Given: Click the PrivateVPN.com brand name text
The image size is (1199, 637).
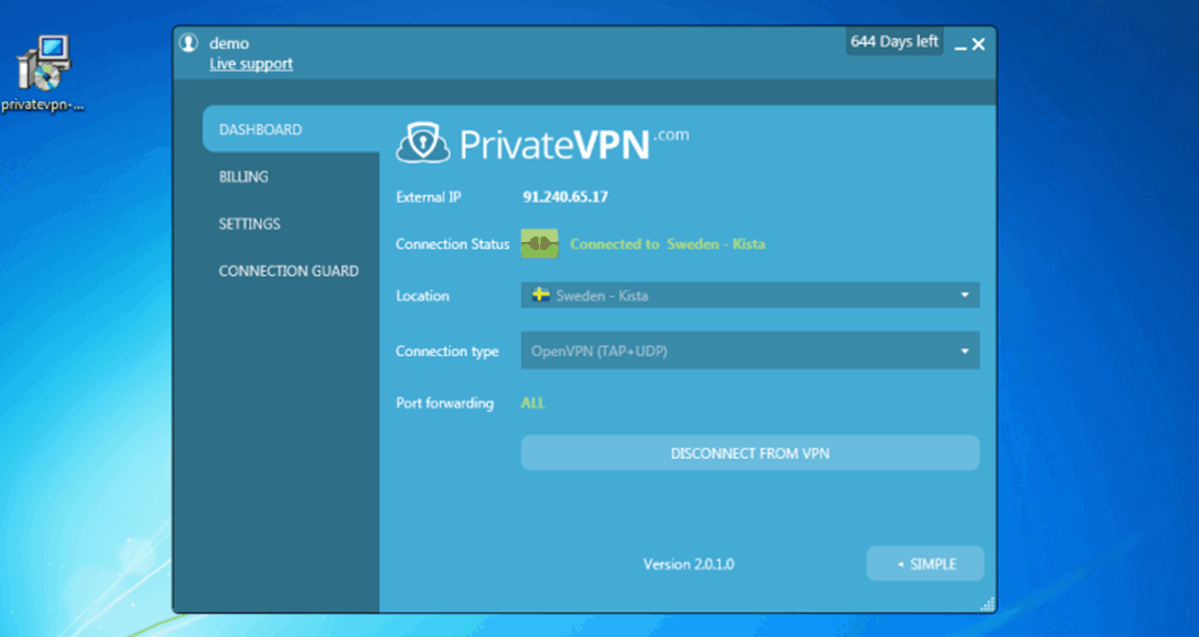Looking at the screenshot, I should pyautogui.click(x=574, y=143).
